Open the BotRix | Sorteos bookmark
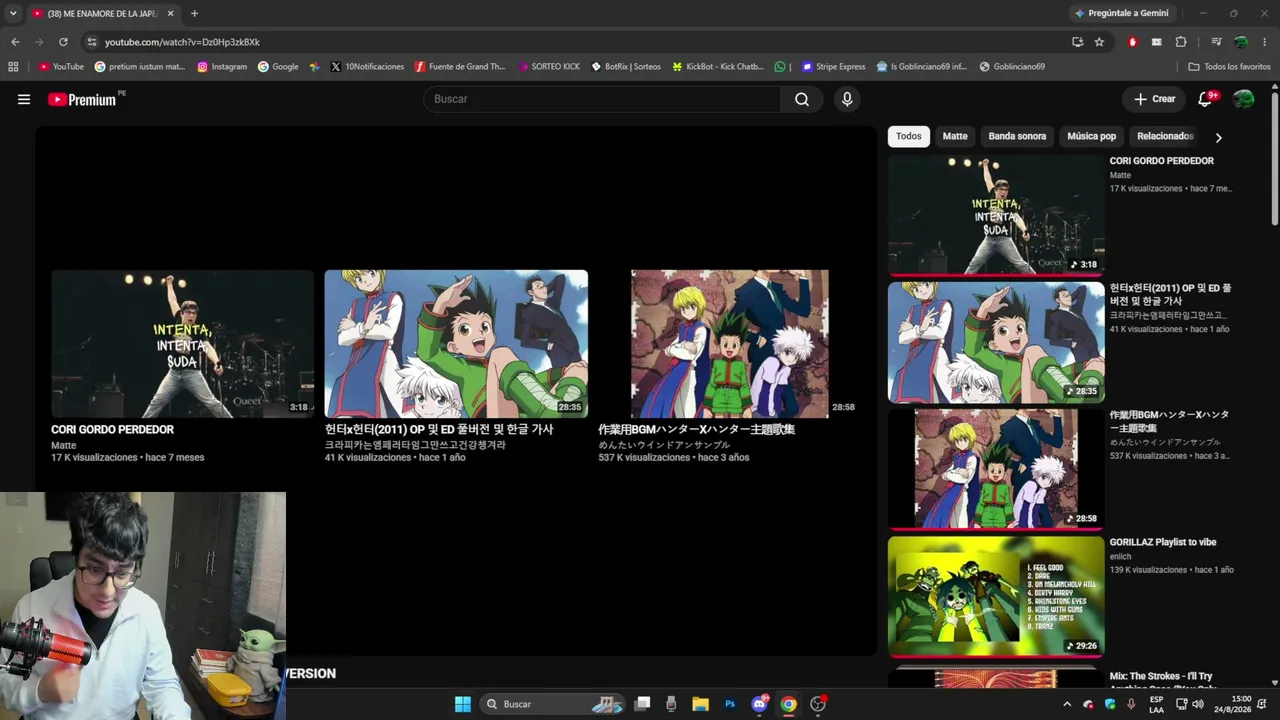The height and width of the screenshot is (720, 1280). pyautogui.click(x=626, y=67)
